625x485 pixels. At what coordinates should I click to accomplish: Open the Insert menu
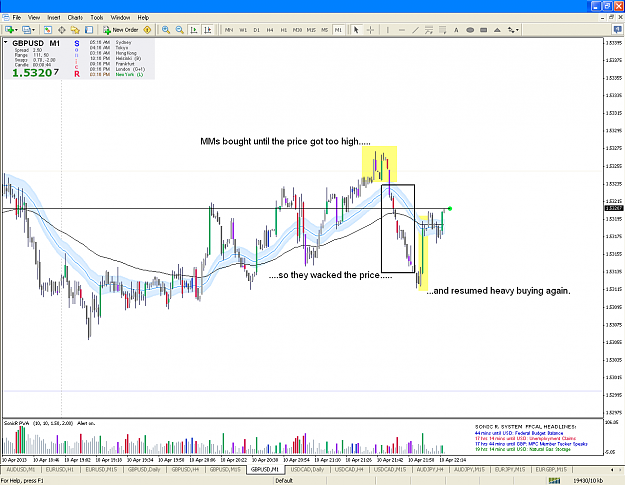click(x=54, y=18)
